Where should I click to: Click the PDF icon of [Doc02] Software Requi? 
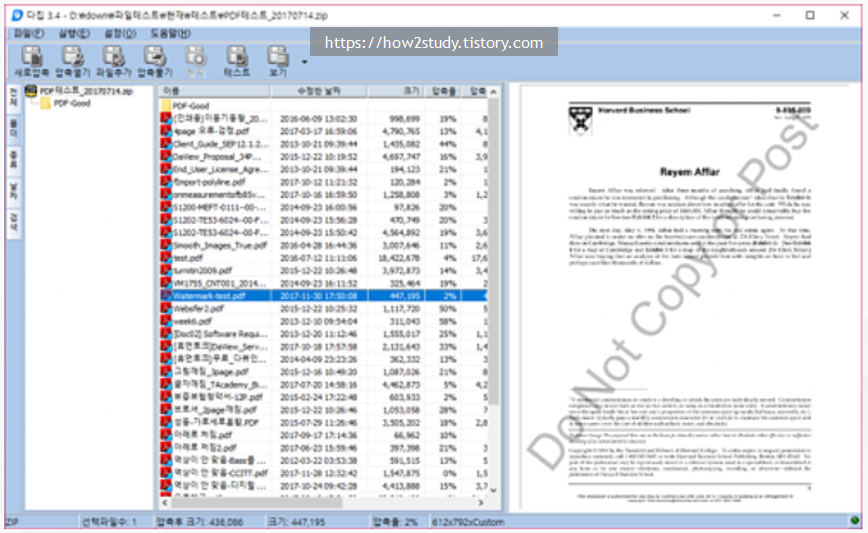[x=166, y=334]
